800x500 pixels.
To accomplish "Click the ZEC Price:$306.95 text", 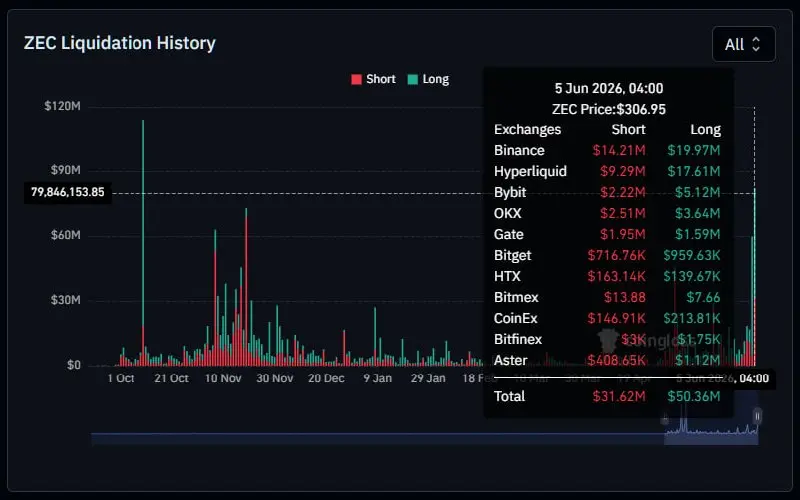I will 609,109.
